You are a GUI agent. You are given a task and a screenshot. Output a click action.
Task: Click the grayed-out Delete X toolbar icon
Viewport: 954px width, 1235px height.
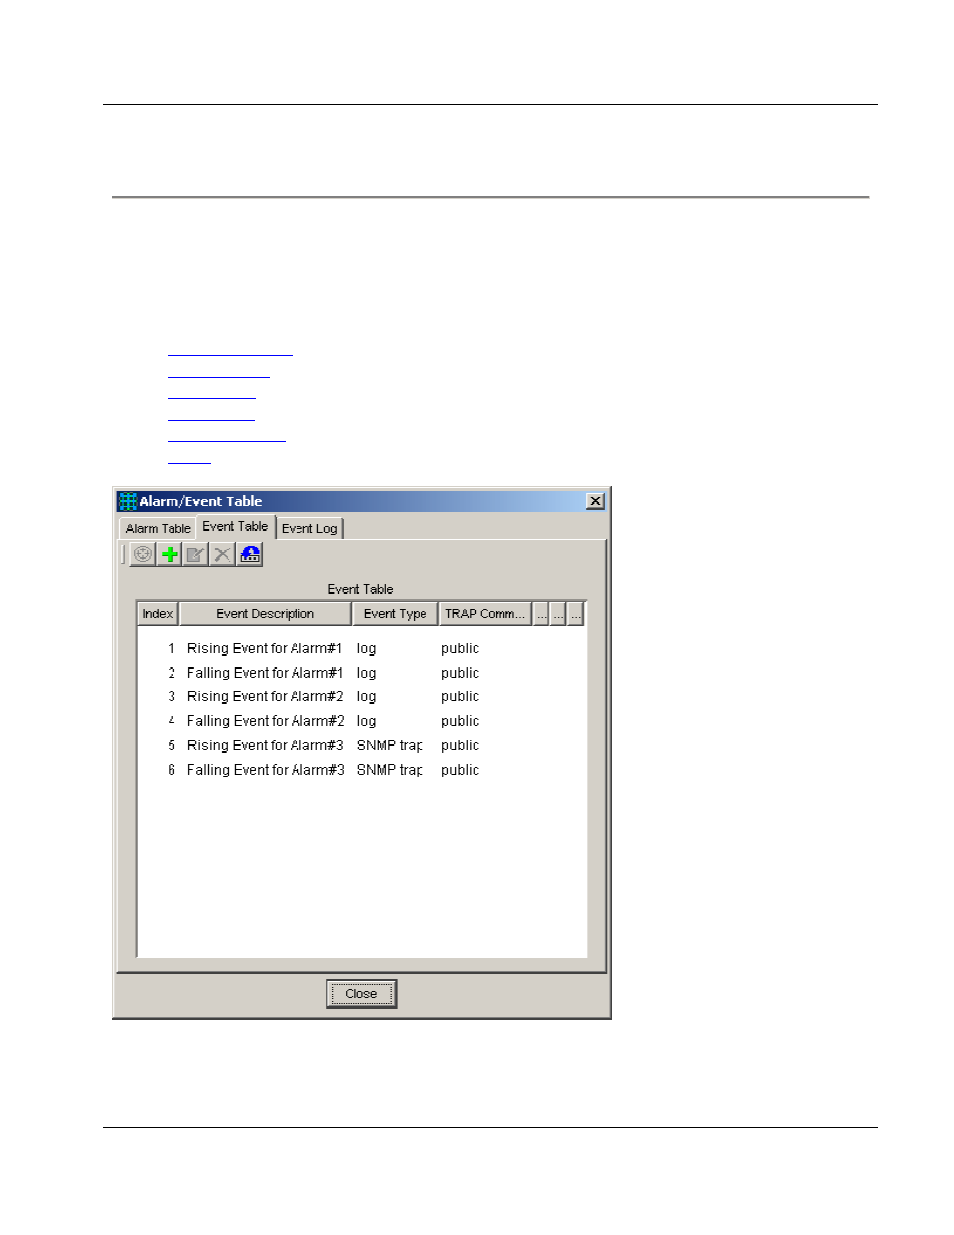click(223, 554)
